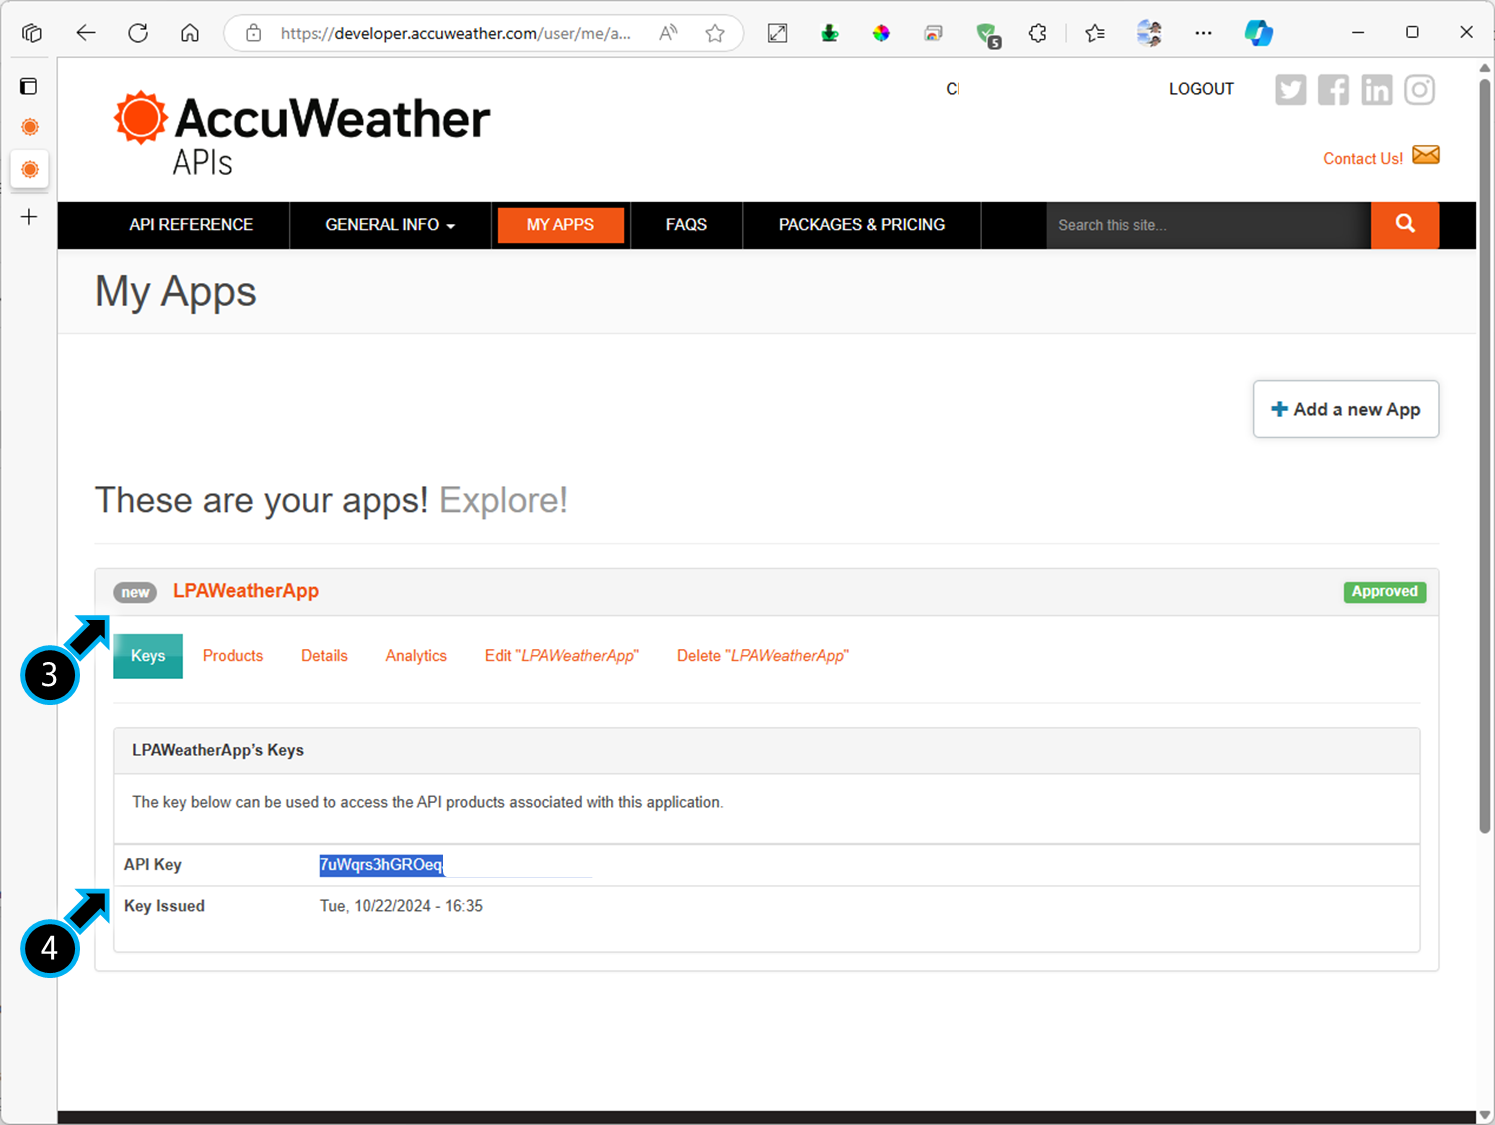Click the Explore! link

point(503,500)
